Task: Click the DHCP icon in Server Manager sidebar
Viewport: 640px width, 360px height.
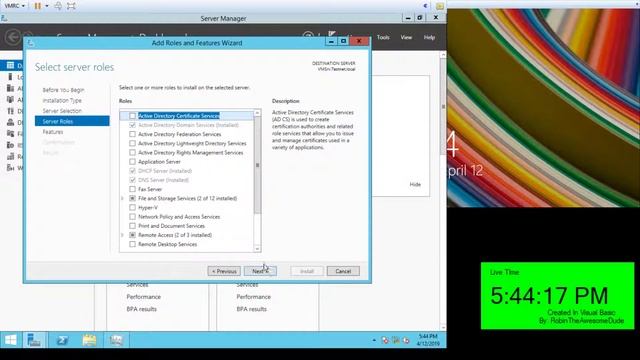Action: pos(10,111)
